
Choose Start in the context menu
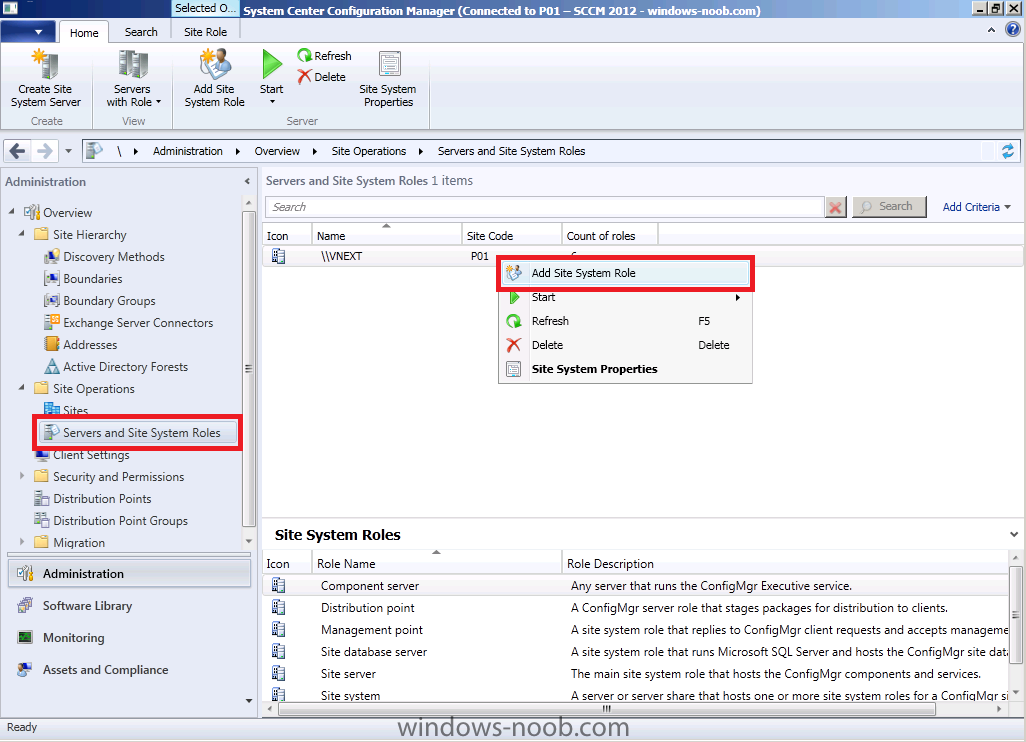[626, 298]
